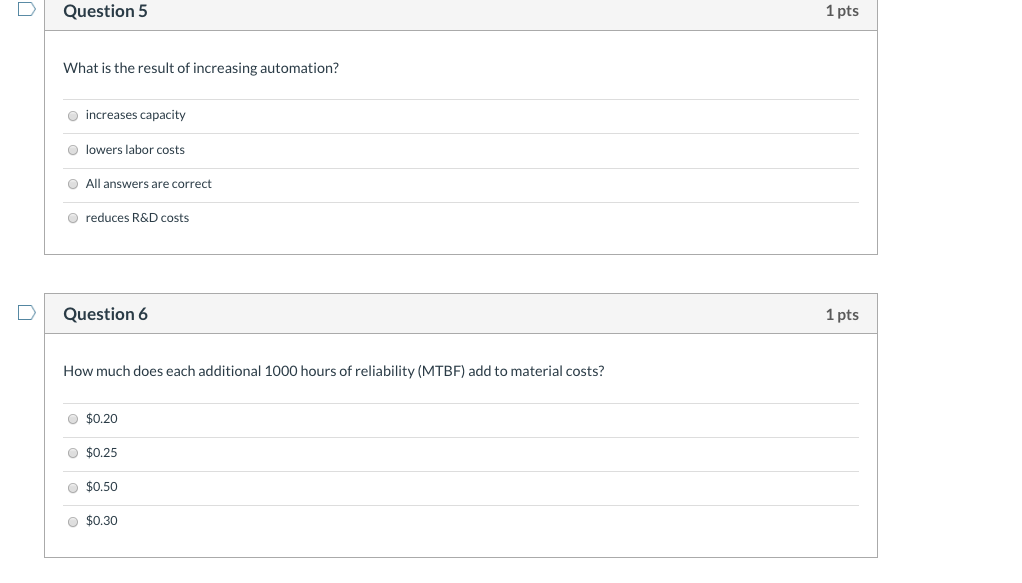Select the $0.25 radio option
The height and width of the screenshot is (583, 1022).
[73, 453]
